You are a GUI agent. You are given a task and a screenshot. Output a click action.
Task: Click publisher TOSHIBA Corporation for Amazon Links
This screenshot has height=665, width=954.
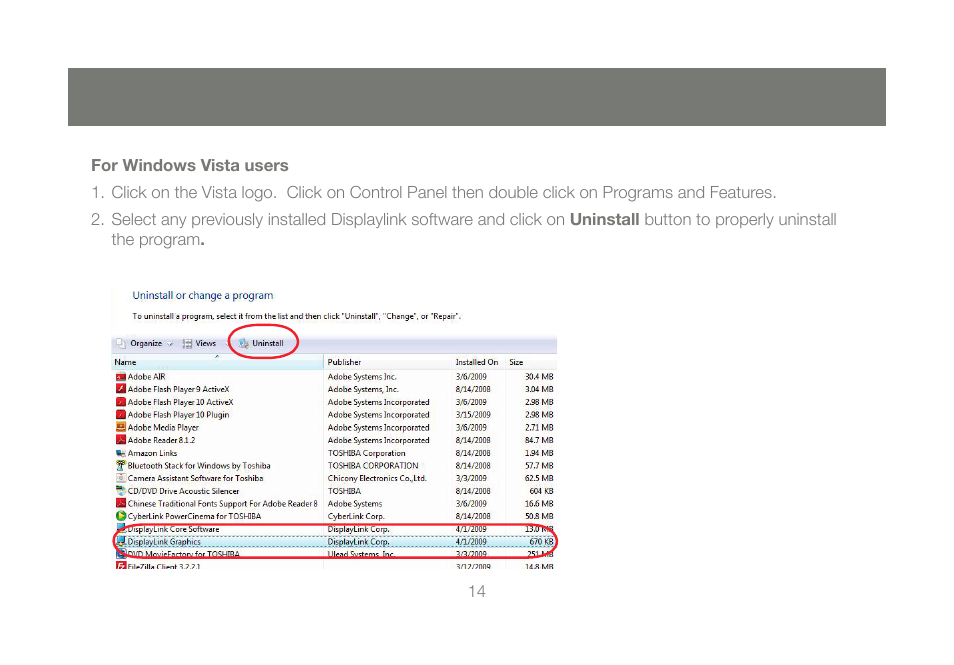pyautogui.click(x=366, y=453)
